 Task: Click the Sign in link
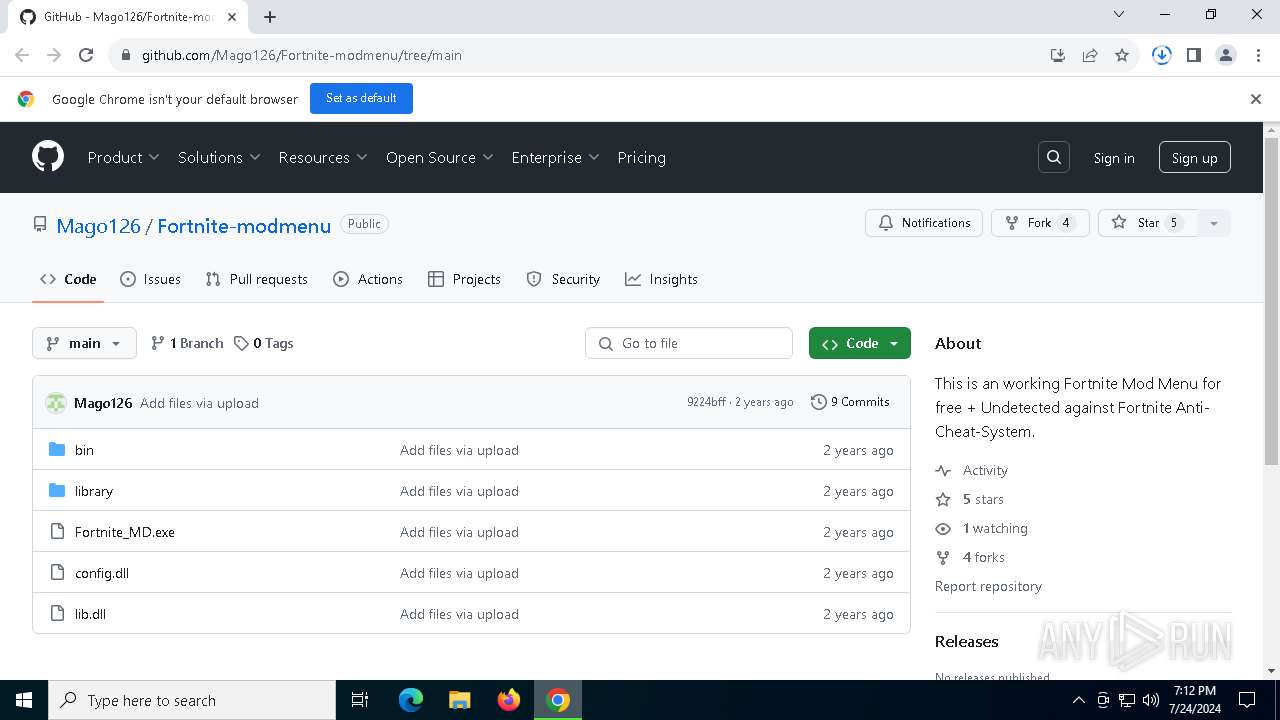click(1114, 158)
